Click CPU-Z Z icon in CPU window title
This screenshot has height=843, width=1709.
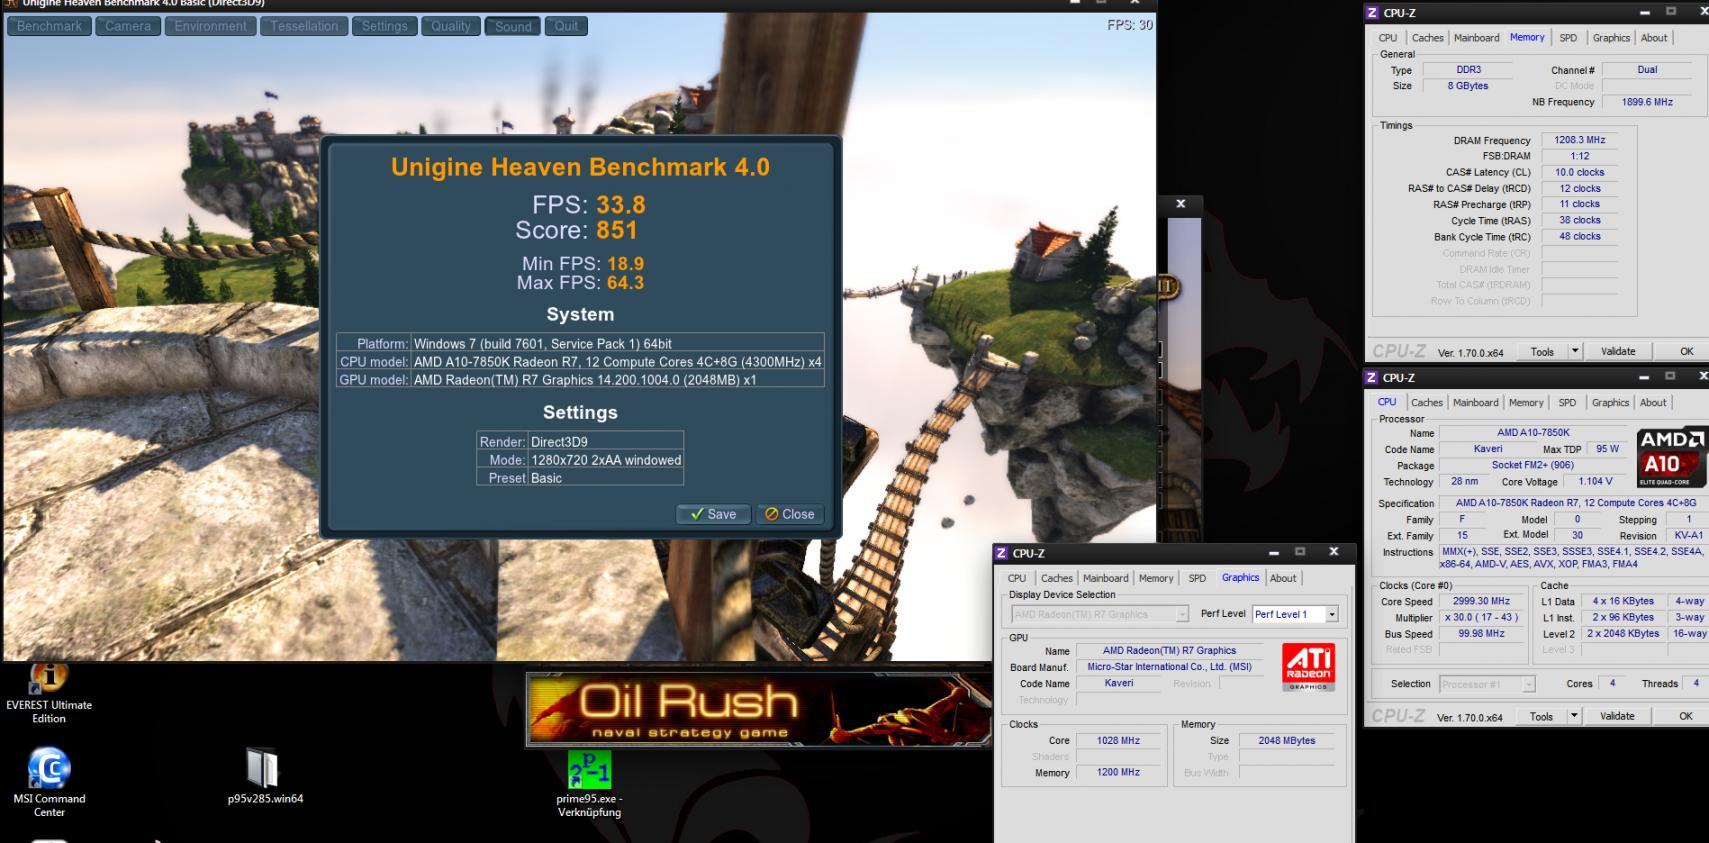tap(1371, 378)
